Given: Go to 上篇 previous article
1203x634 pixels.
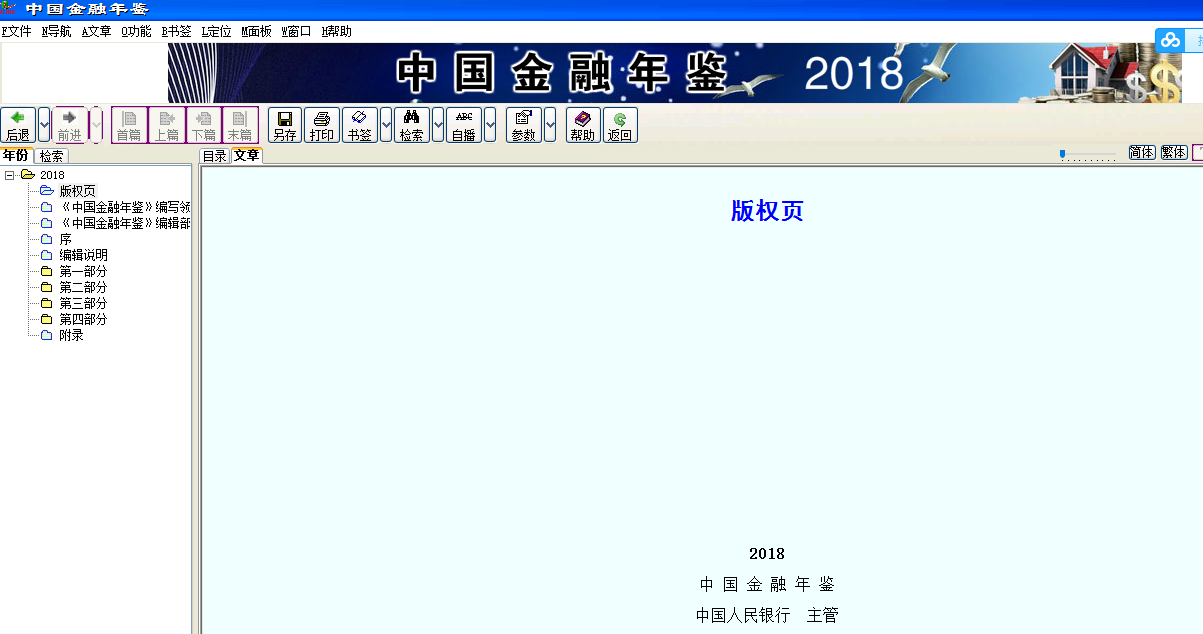Looking at the screenshot, I should 166,125.
